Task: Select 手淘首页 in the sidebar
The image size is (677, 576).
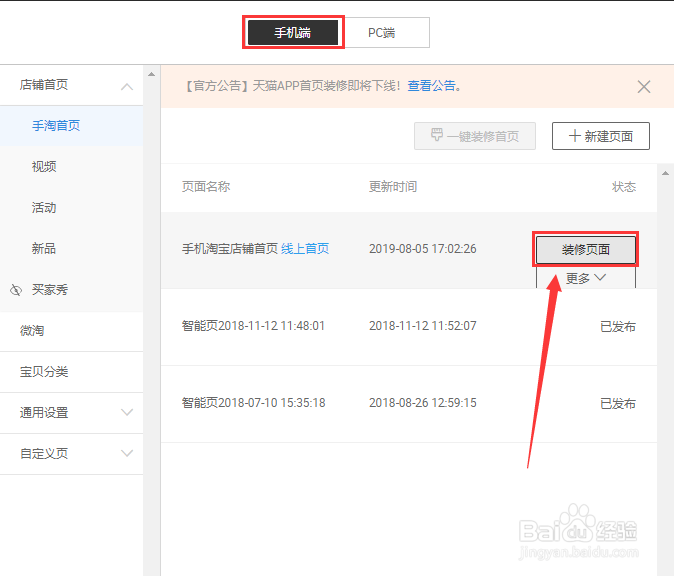Action: pyautogui.click(x=56, y=126)
